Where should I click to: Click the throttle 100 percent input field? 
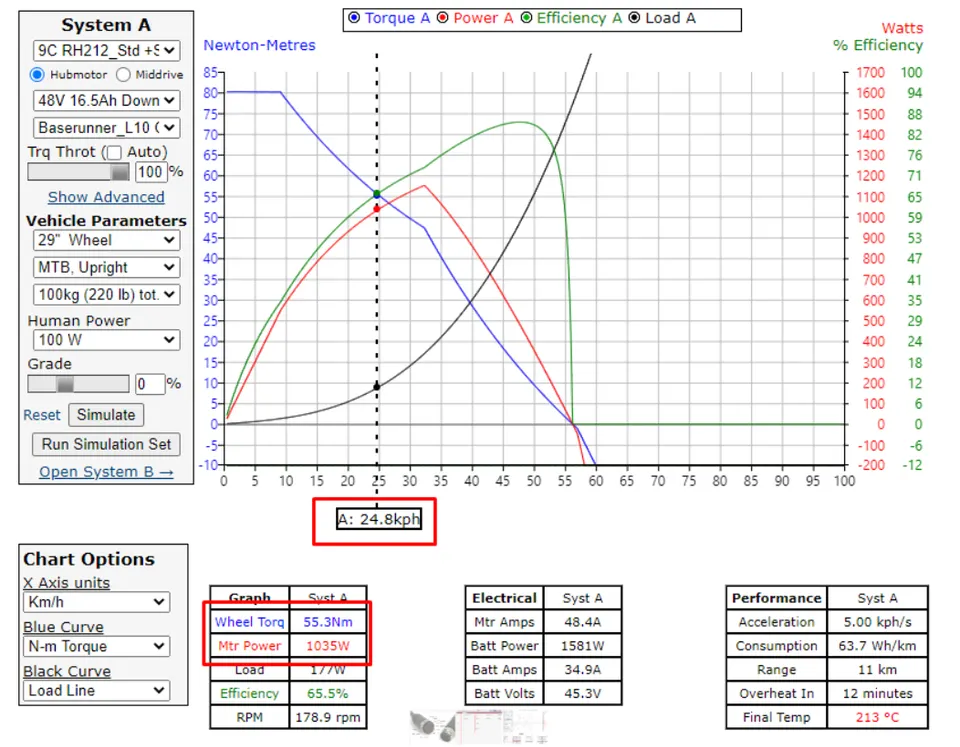point(151,172)
